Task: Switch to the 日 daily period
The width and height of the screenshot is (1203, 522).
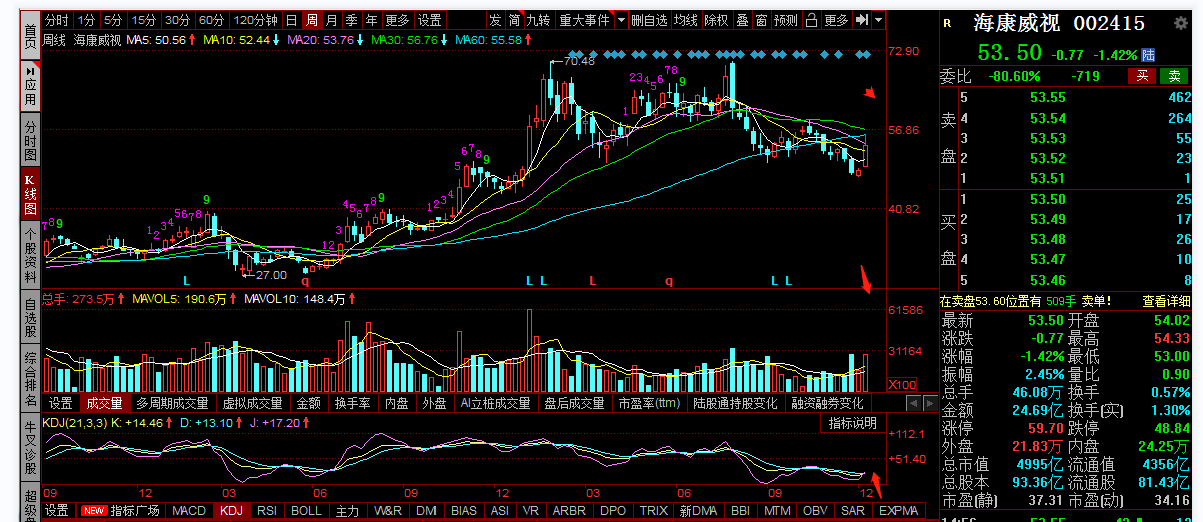Action: [x=291, y=20]
